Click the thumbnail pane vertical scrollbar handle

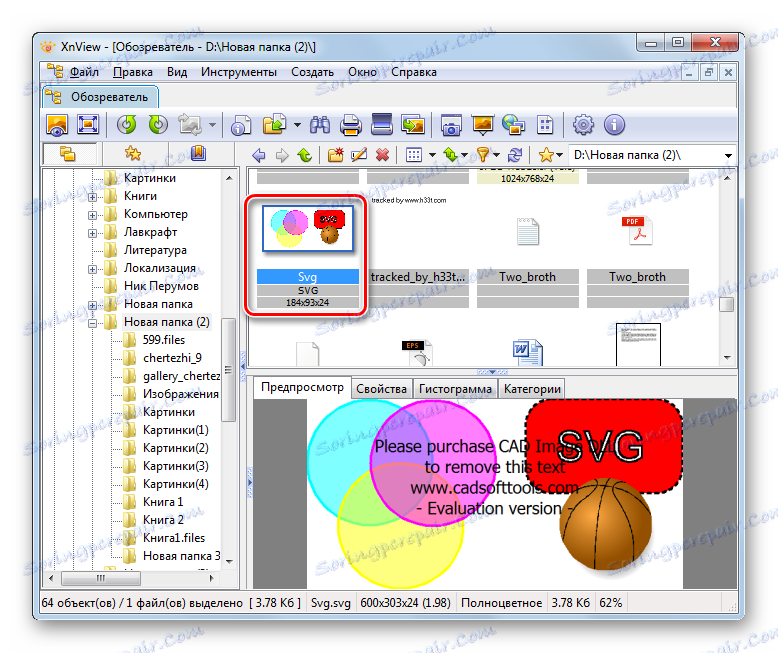(x=726, y=304)
